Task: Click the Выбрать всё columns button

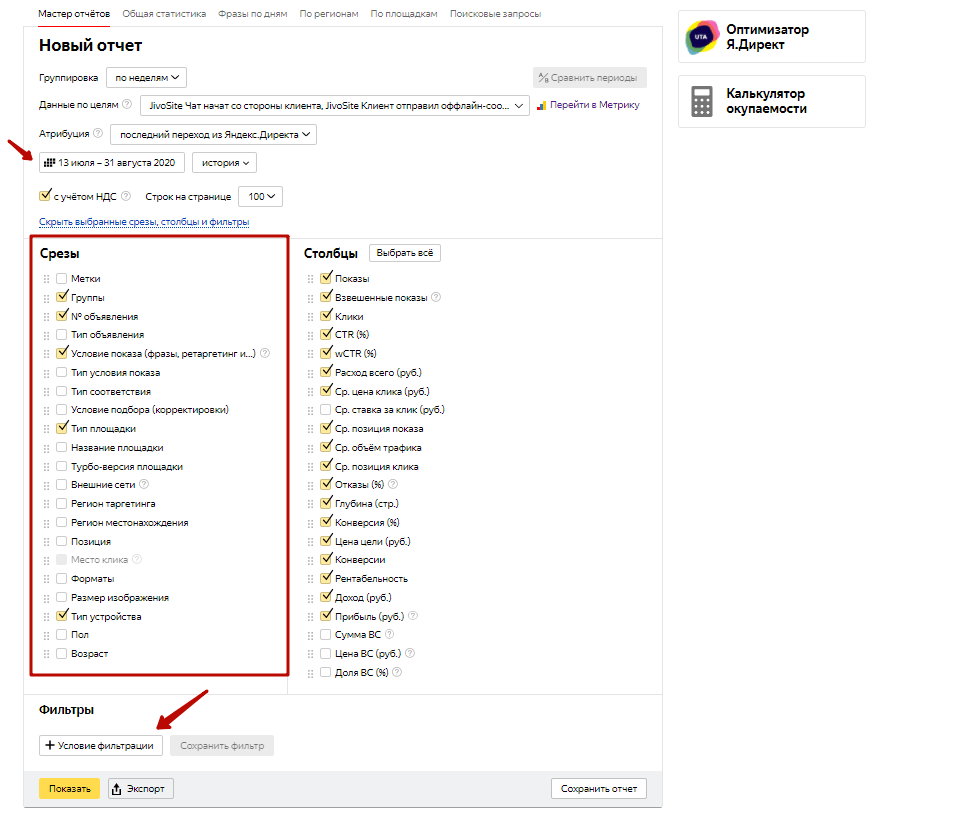Action: 405,253
